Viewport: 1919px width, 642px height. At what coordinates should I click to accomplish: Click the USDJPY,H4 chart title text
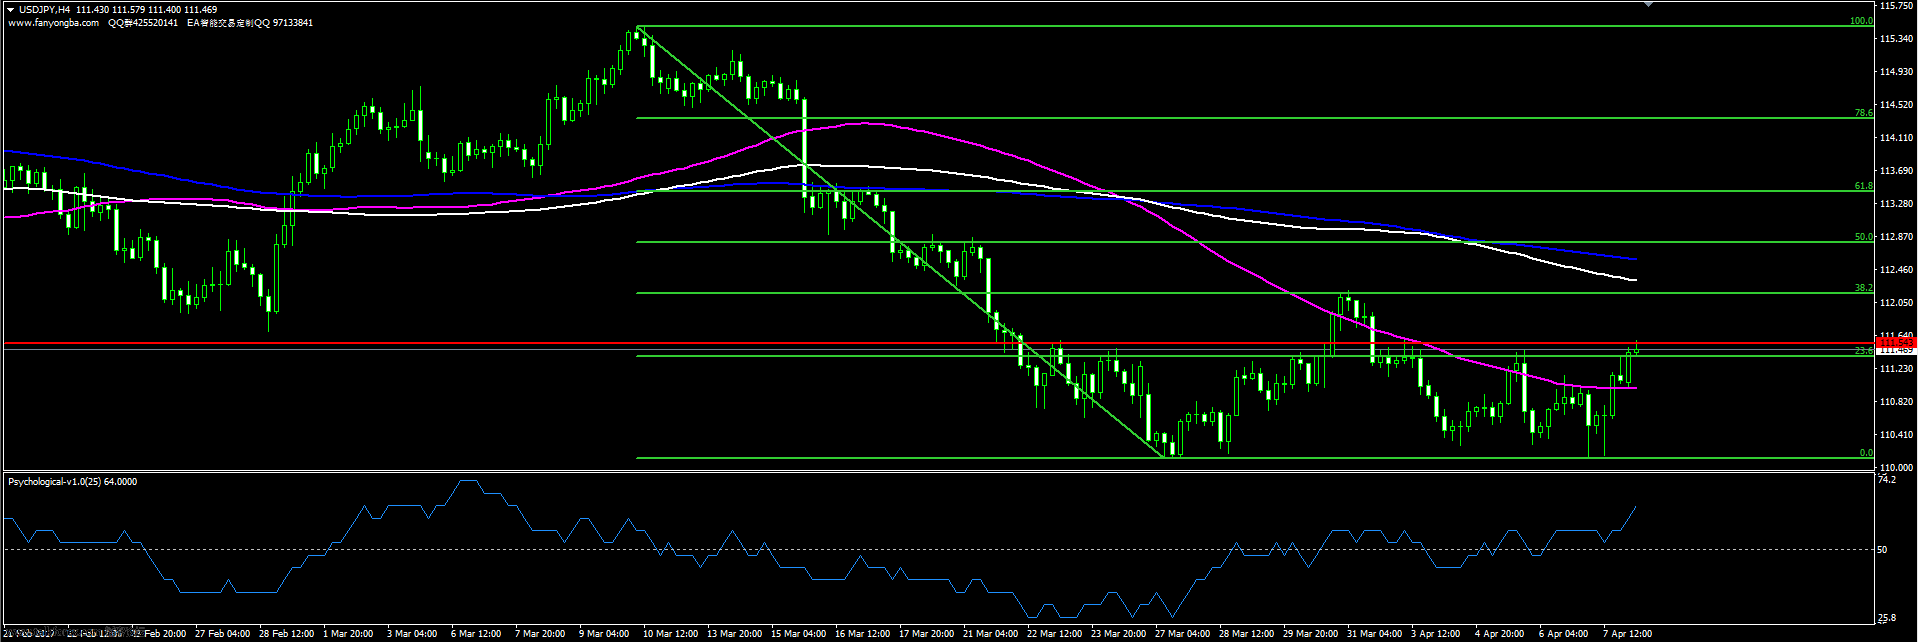pyautogui.click(x=44, y=10)
